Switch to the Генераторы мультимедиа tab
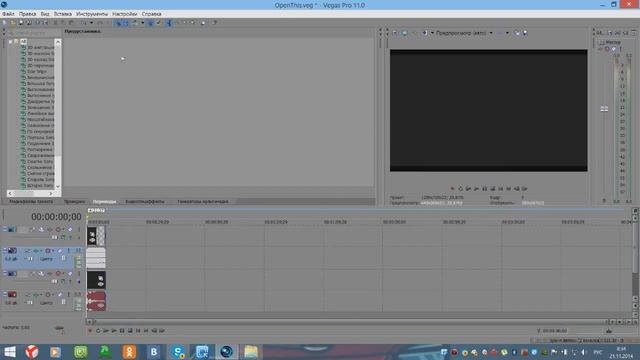 point(203,202)
